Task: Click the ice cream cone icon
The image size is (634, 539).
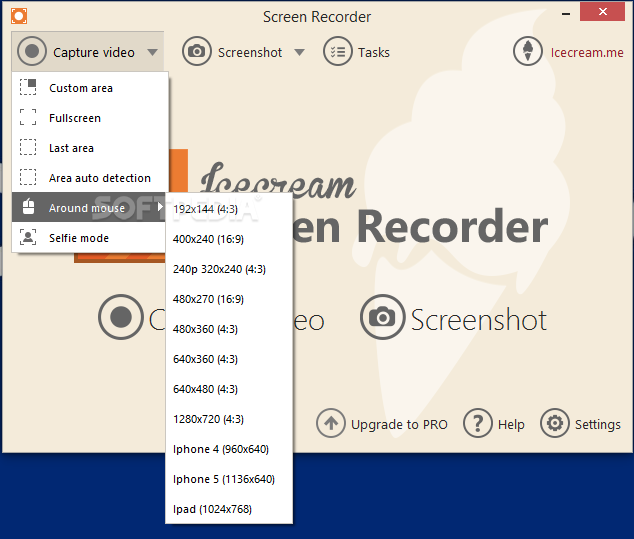Action: coord(528,51)
